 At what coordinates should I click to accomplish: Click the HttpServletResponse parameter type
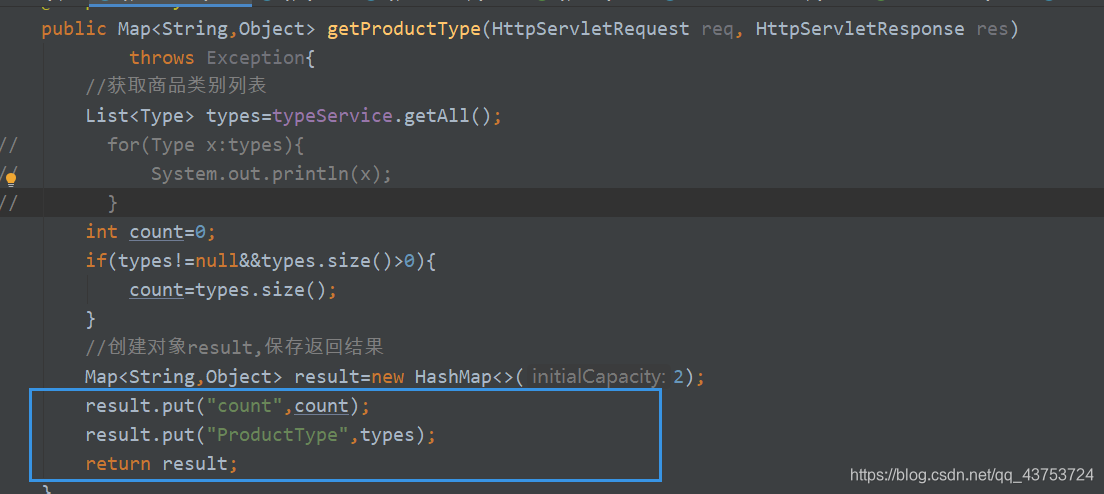[x=860, y=29]
